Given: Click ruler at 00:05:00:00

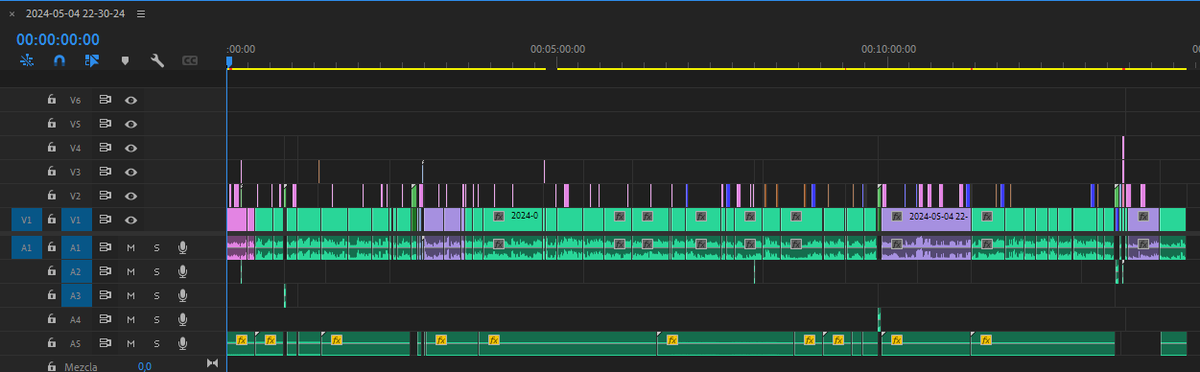Looking at the screenshot, I should [x=557, y=48].
